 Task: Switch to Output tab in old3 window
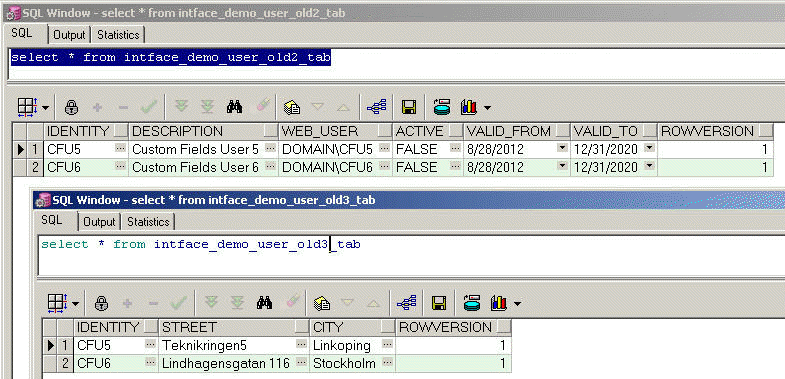[x=99, y=222]
